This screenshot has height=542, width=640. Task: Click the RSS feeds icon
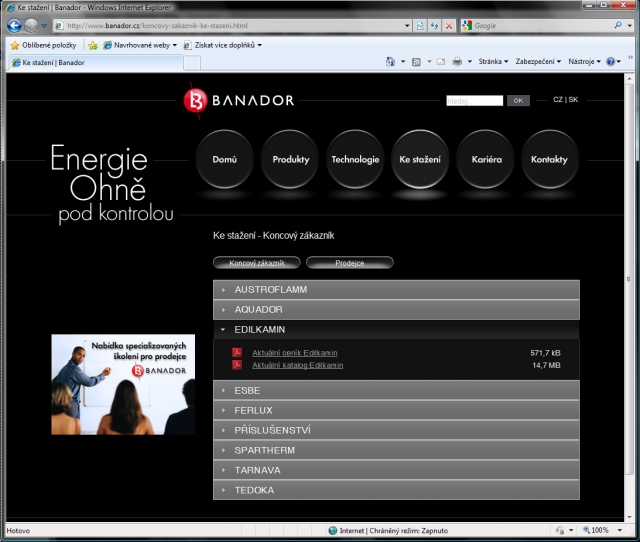point(416,62)
